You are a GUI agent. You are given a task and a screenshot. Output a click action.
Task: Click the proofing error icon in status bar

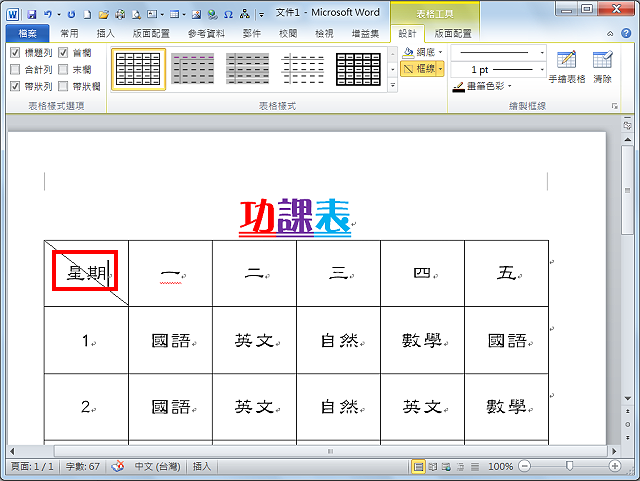point(118,466)
